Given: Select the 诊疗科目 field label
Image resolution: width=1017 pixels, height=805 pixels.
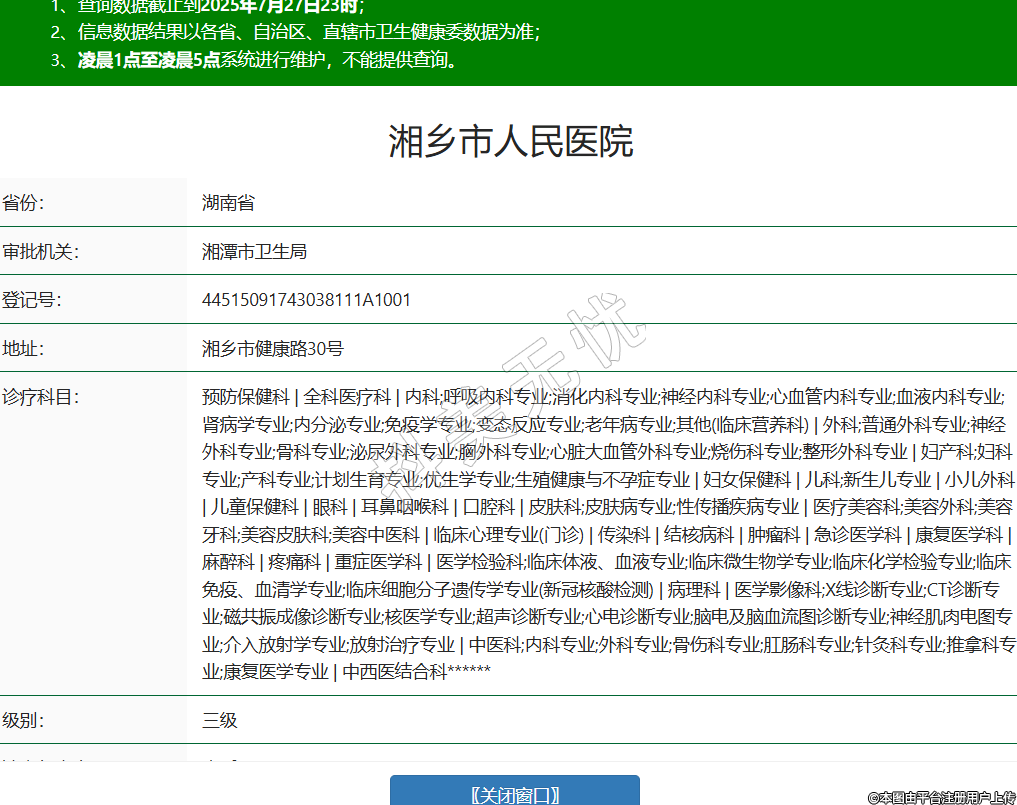Looking at the screenshot, I should click(40, 397).
